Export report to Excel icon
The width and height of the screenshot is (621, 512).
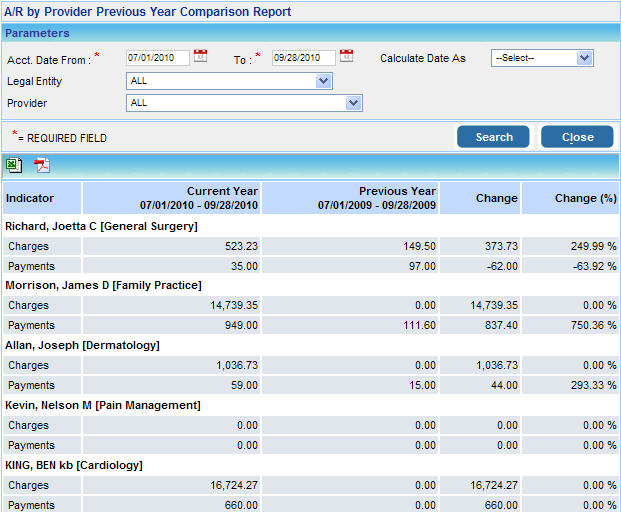coord(13,165)
